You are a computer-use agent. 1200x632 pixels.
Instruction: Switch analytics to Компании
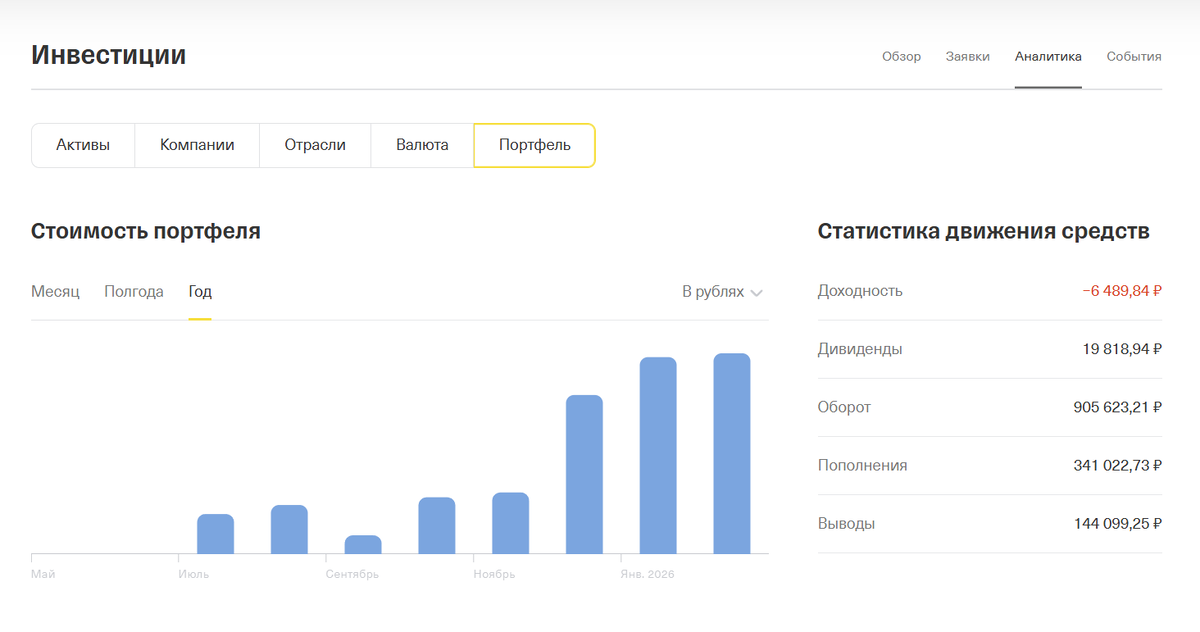[197, 145]
